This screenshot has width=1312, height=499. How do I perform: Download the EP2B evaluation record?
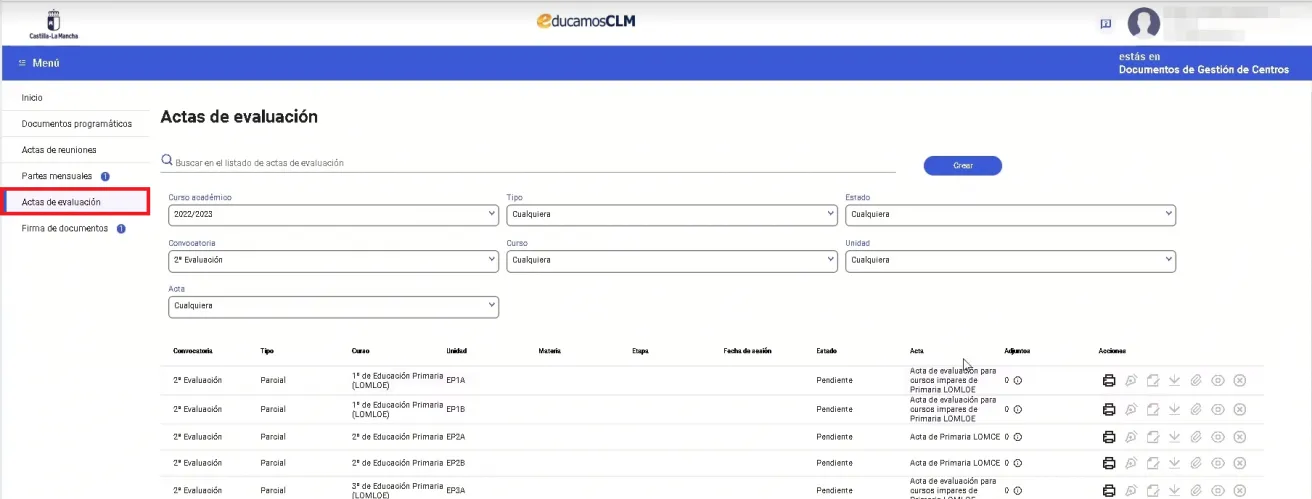1175,463
